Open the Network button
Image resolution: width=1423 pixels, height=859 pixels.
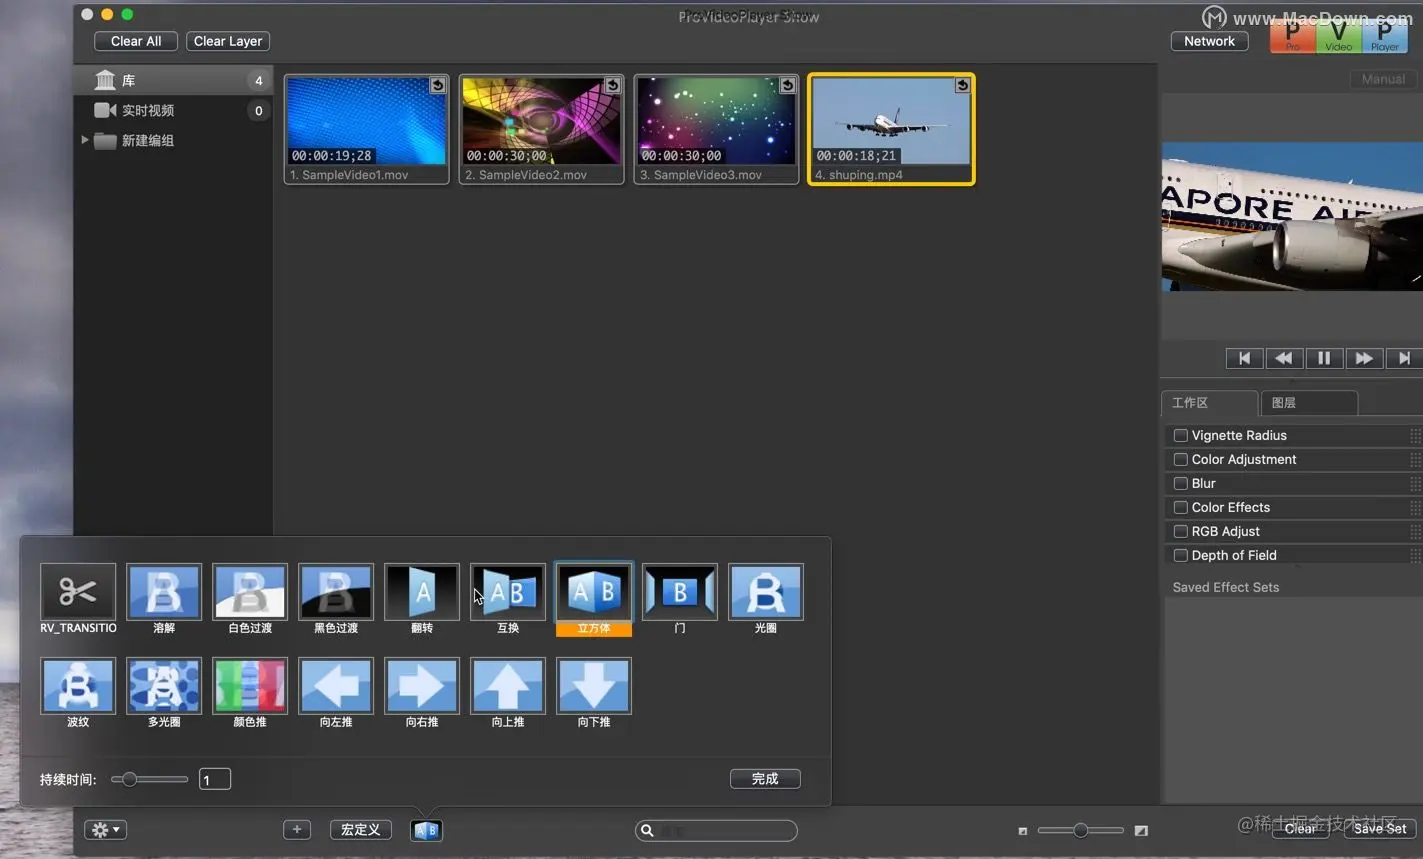click(1210, 41)
